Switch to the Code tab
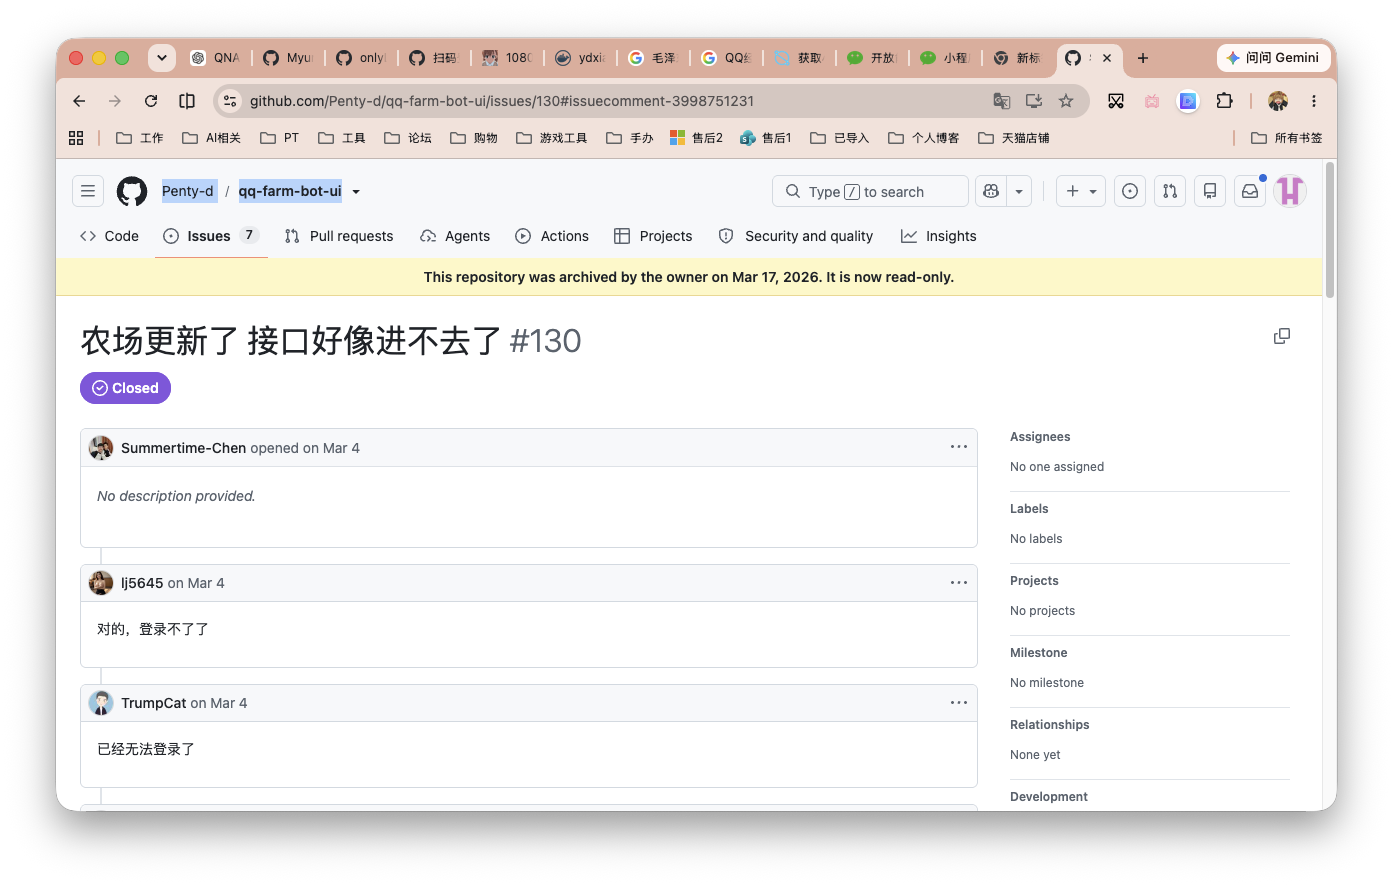1393x885 pixels. click(109, 236)
